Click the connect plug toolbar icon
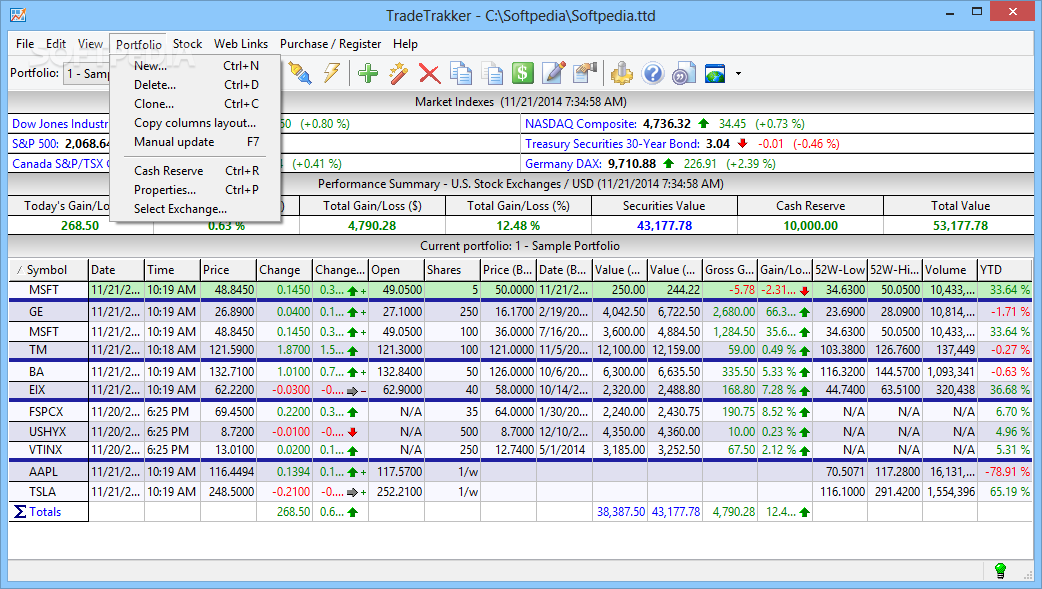The width and height of the screenshot is (1042, 589). click(300, 72)
